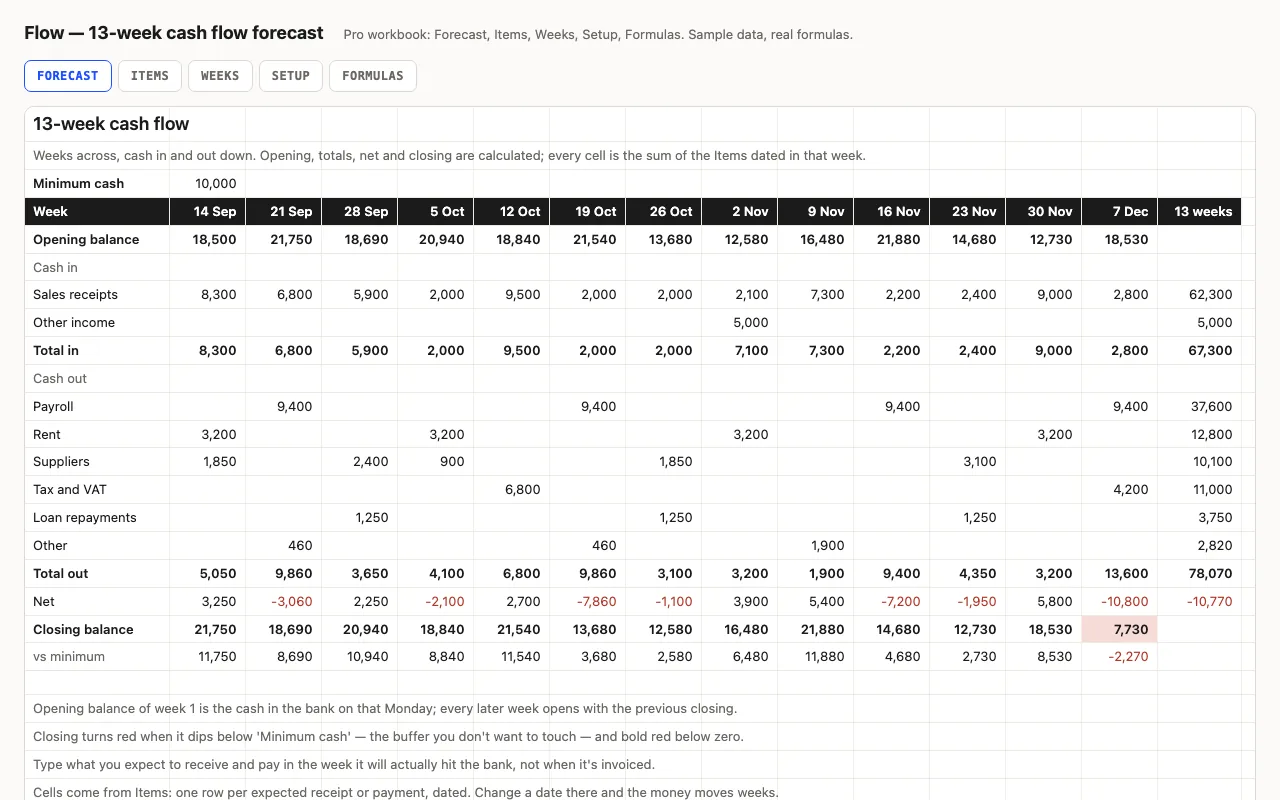Click the 'Suppliers' row label

click(97, 462)
